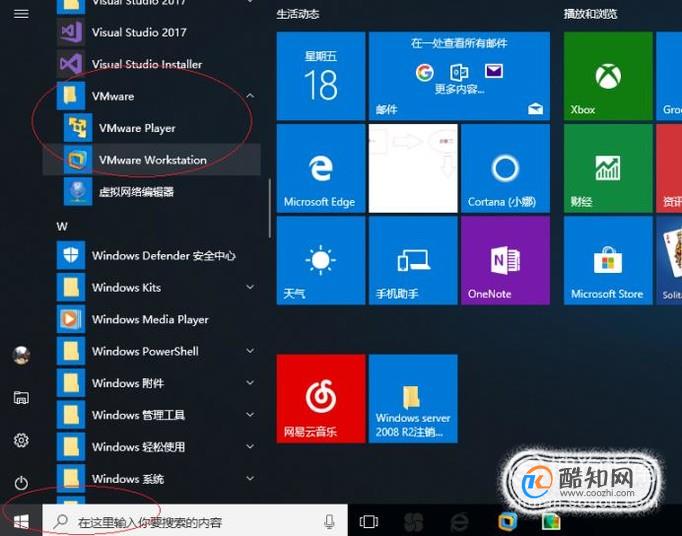Open the OneNote tile
This screenshot has width=682, height=536.
pos(505,261)
